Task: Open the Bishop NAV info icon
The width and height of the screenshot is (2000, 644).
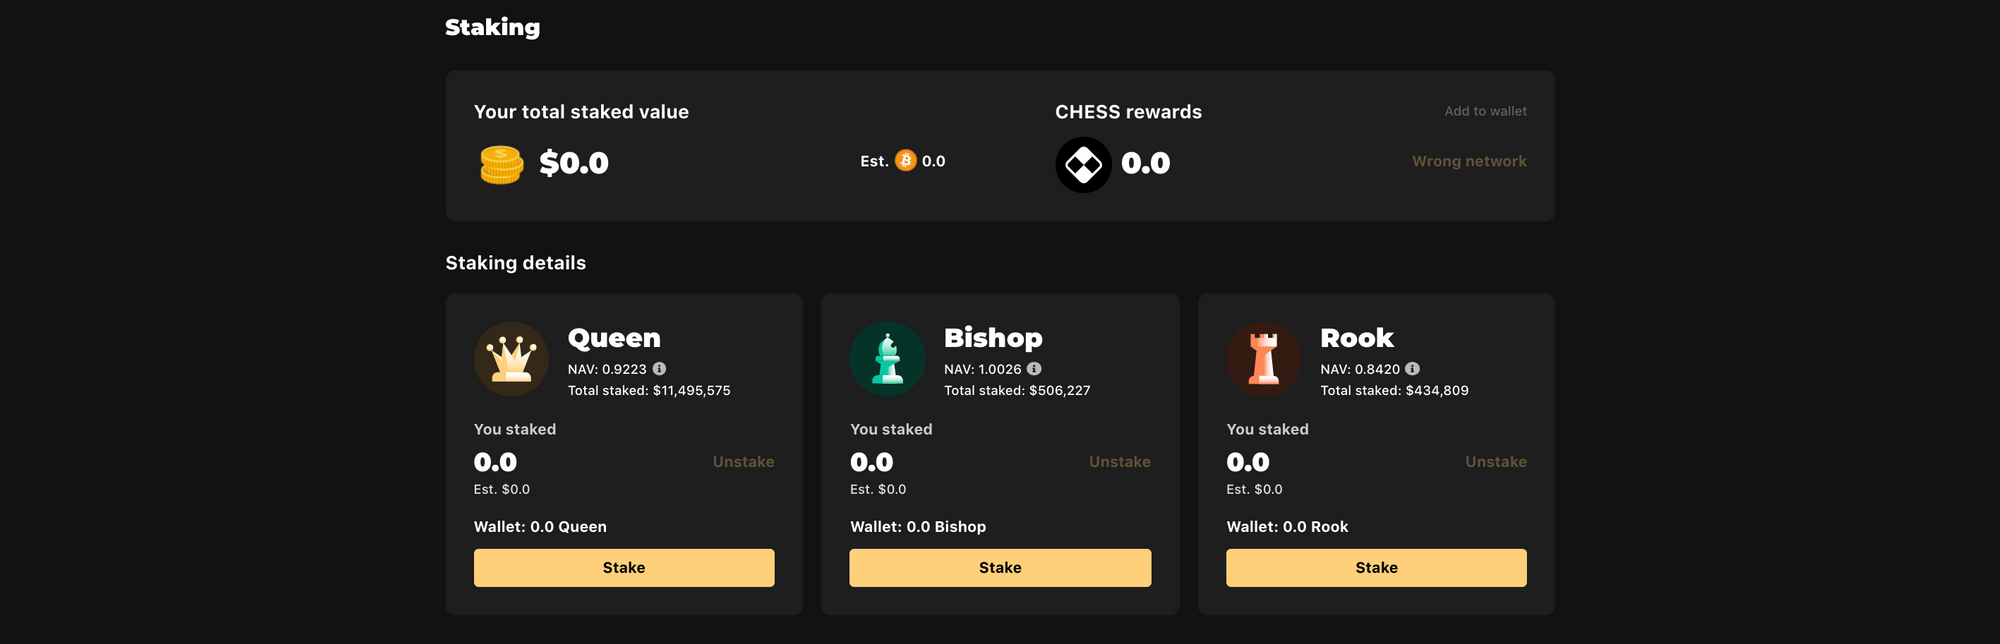Action: click(1034, 369)
